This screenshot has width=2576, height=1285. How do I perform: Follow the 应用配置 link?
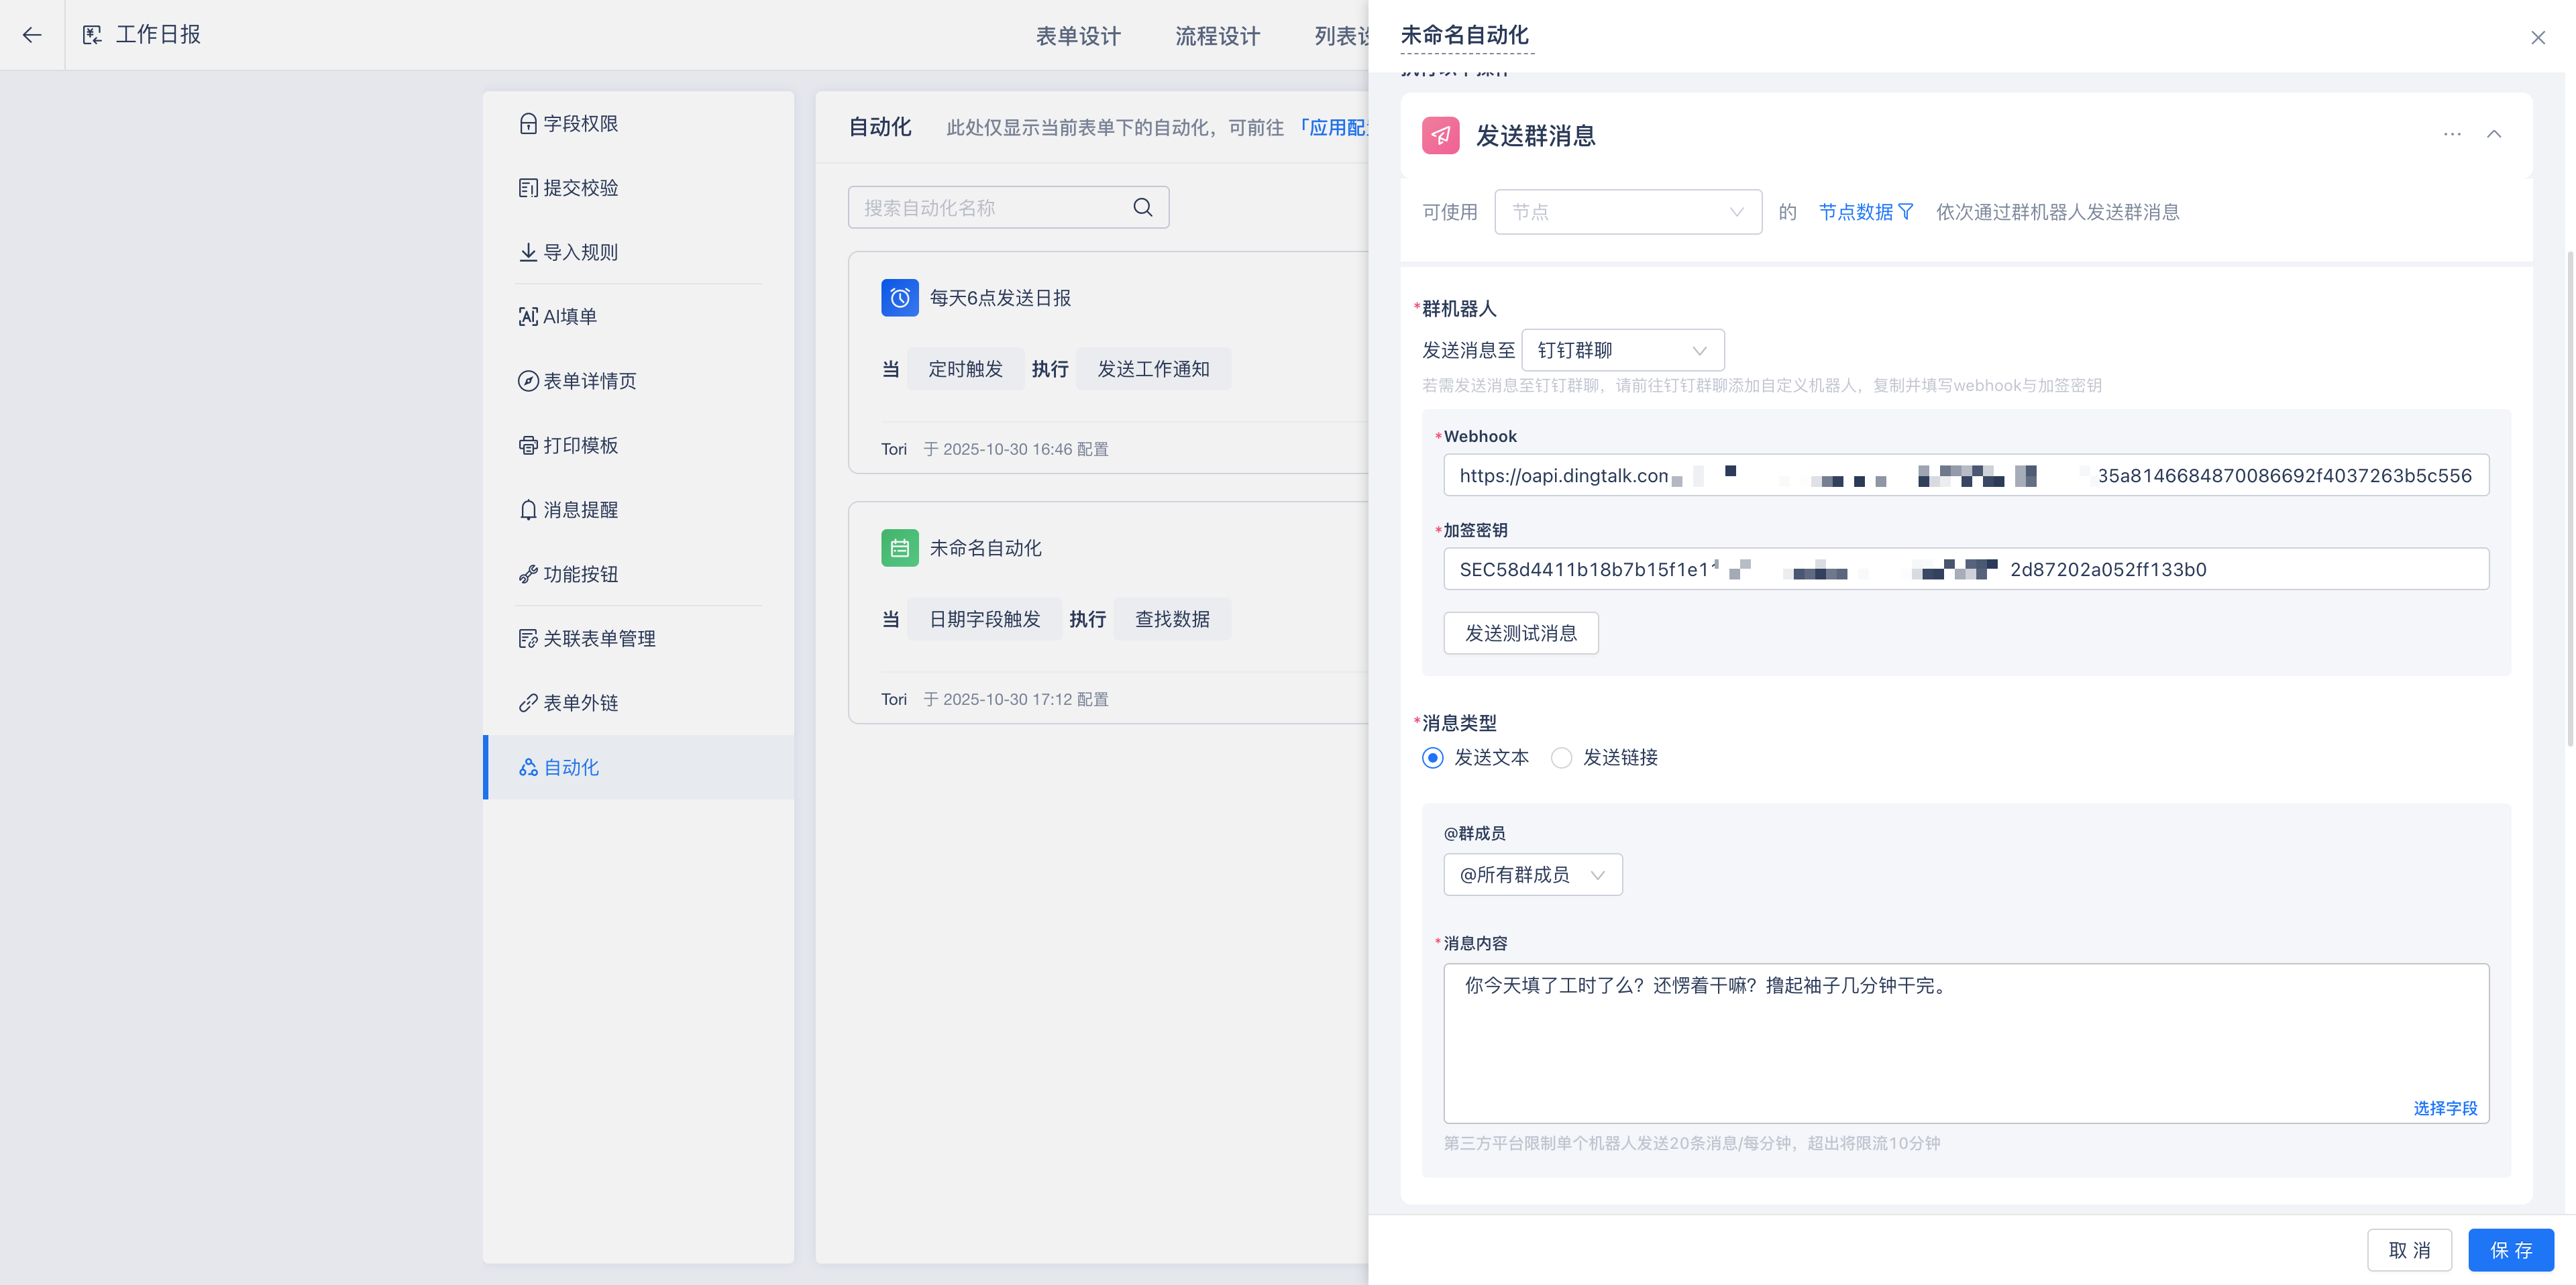tap(1332, 127)
